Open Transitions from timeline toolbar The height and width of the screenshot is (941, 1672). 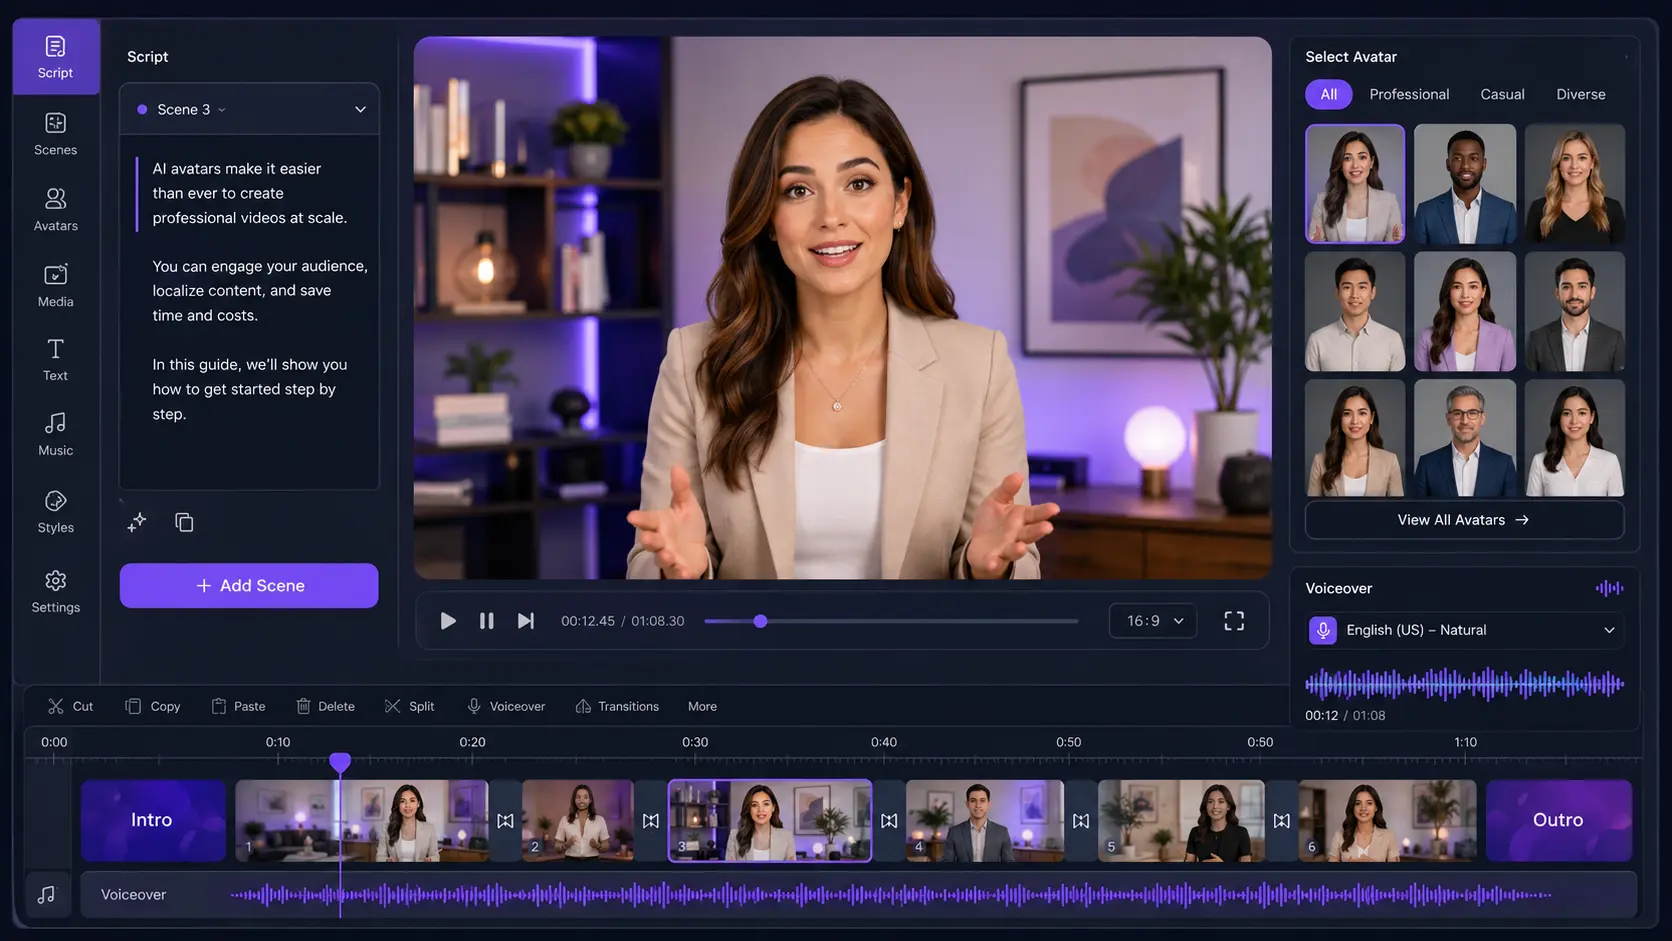coord(617,706)
